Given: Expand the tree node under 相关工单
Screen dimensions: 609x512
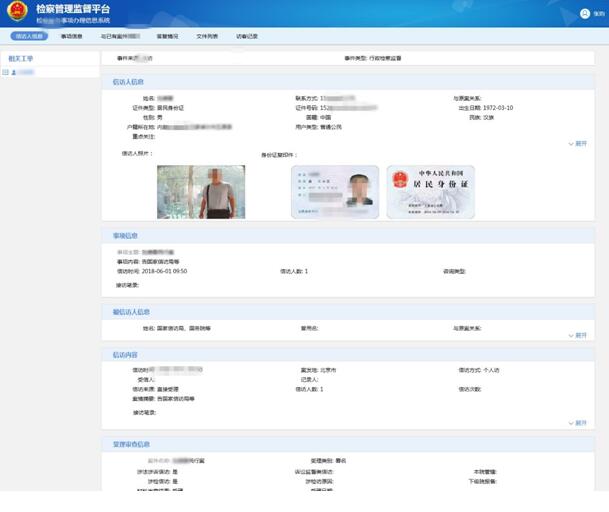Looking at the screenshot, I should [x=6, y=73].
